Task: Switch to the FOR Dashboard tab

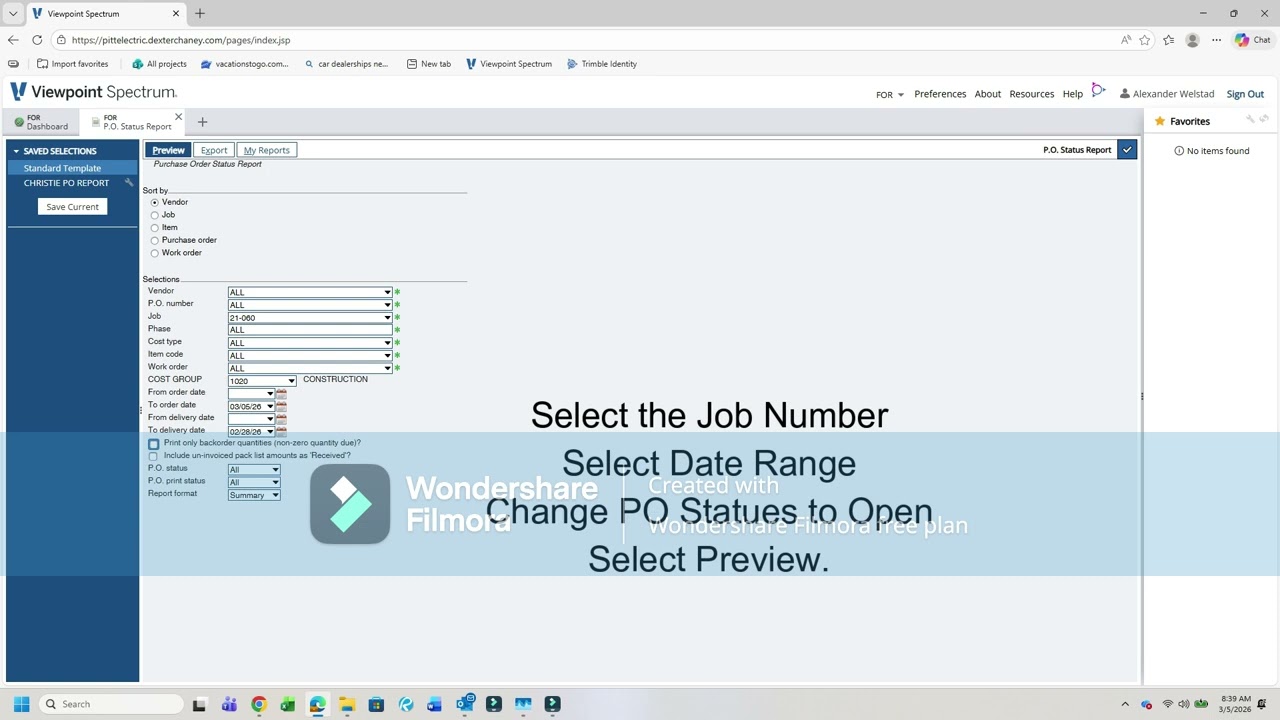Action: 42,122
